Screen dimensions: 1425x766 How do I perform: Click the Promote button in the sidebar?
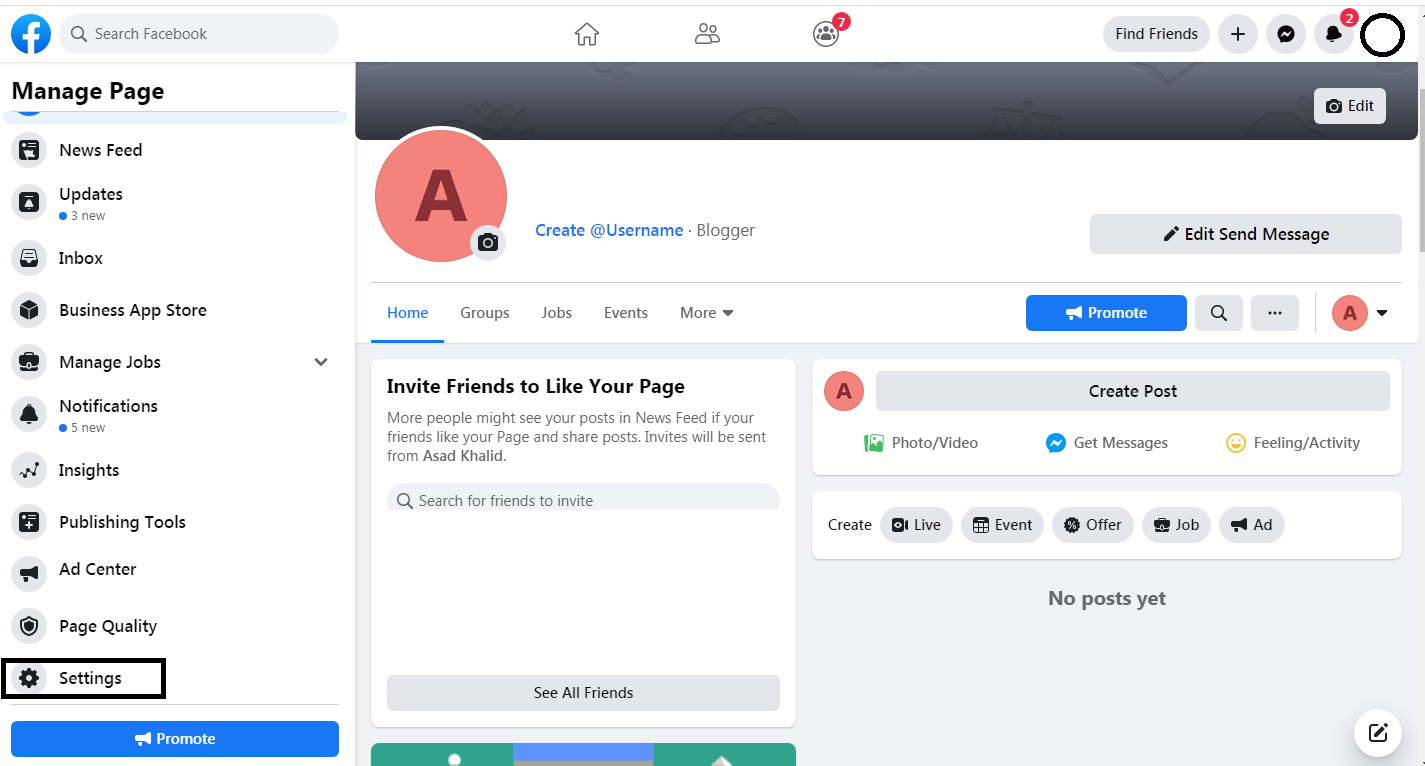click(x=175, y=739)
